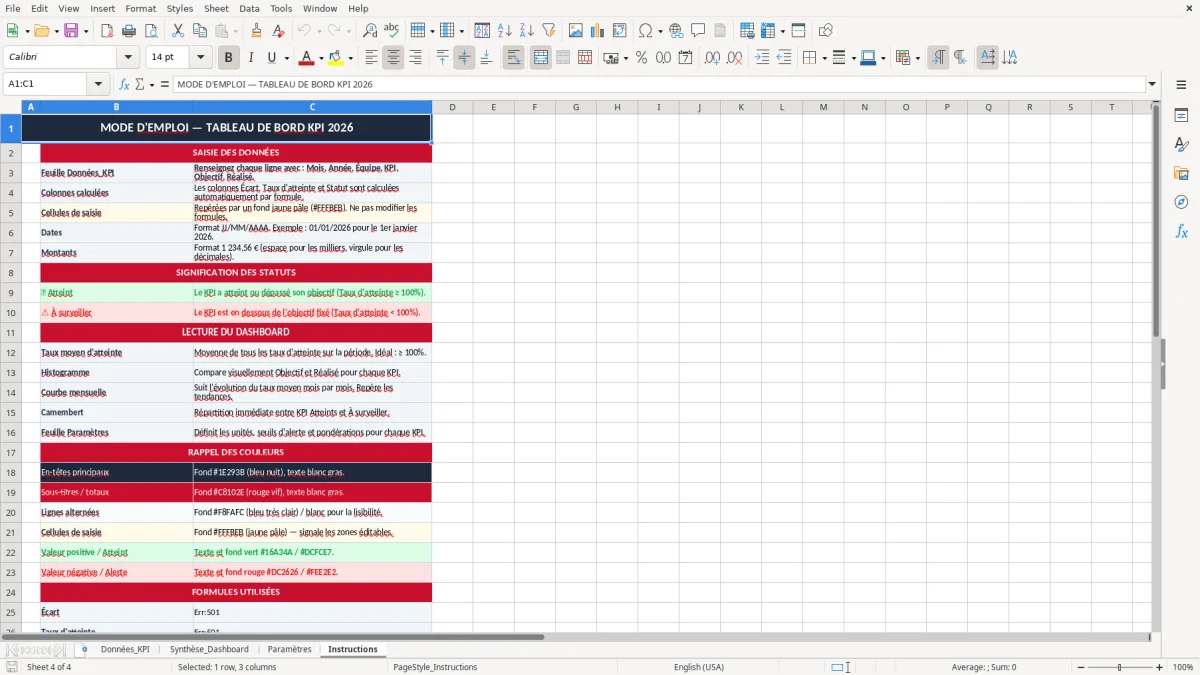Copy selection using the copy icon
Viewport: 1200px width, 675px height.
click(x=199, y=31)
